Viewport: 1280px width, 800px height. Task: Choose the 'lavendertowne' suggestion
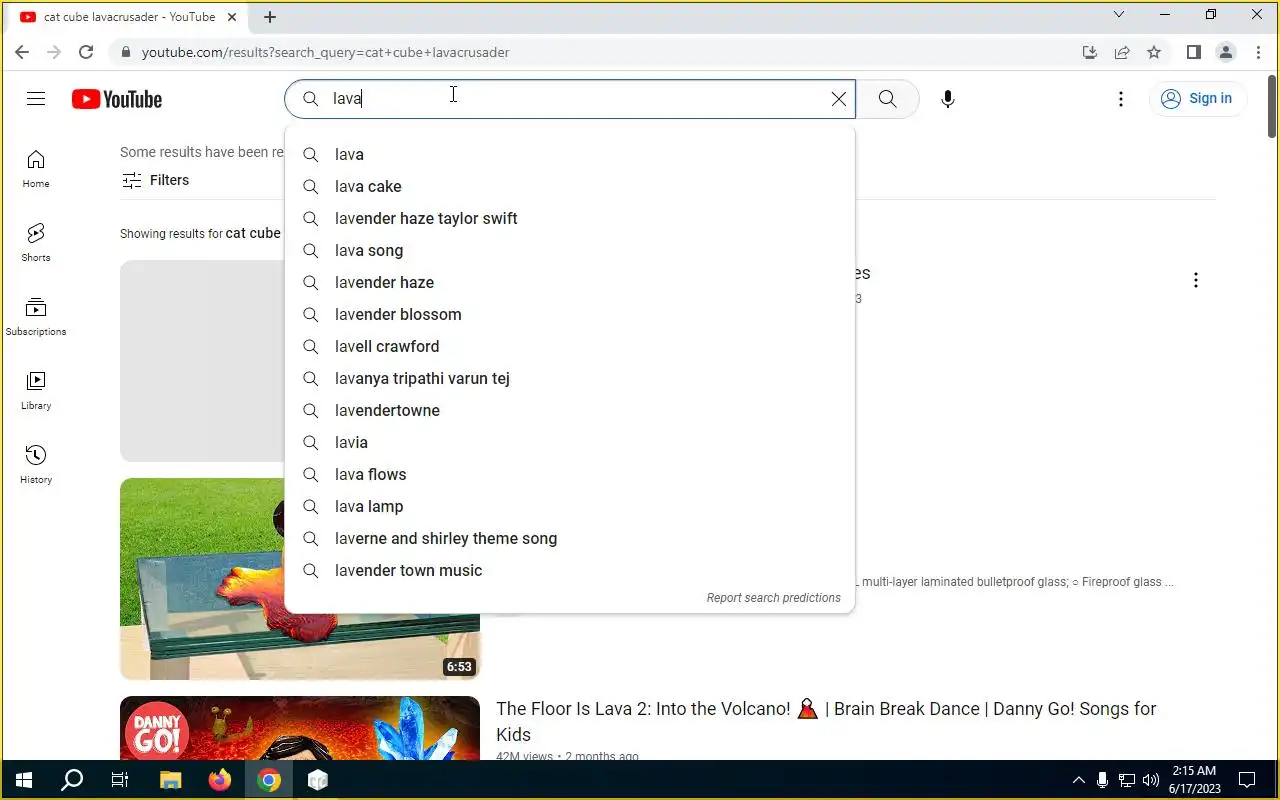[x=570, y=410]
